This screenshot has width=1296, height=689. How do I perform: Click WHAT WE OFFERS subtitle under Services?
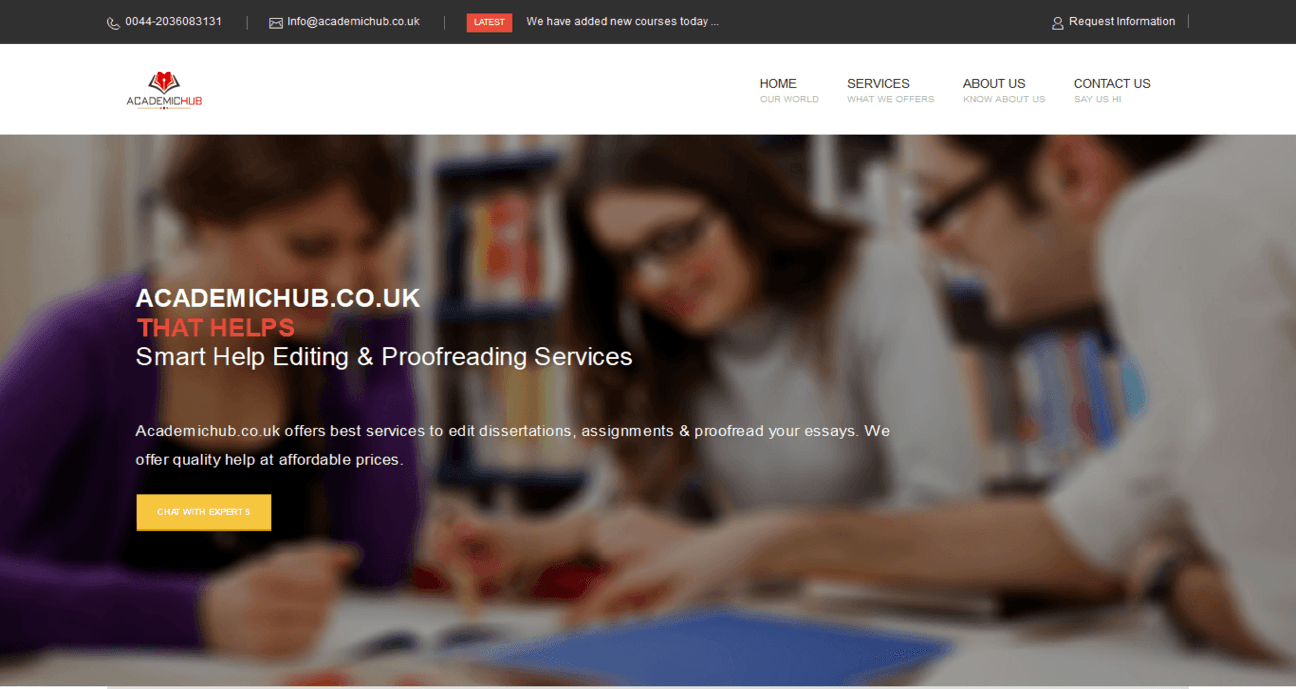pyautogui.click(x=890, y=99)
